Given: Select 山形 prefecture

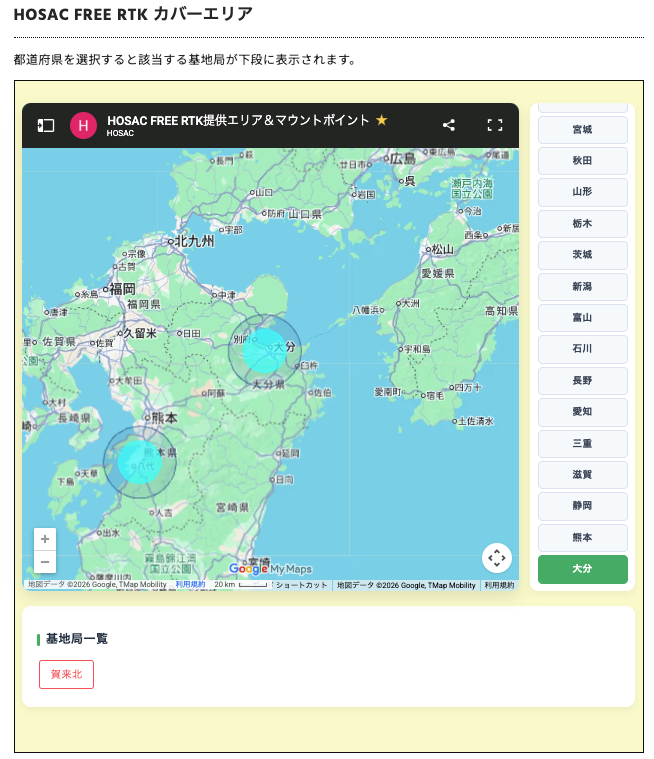Looking at the screenshot, I should [583, 192].
